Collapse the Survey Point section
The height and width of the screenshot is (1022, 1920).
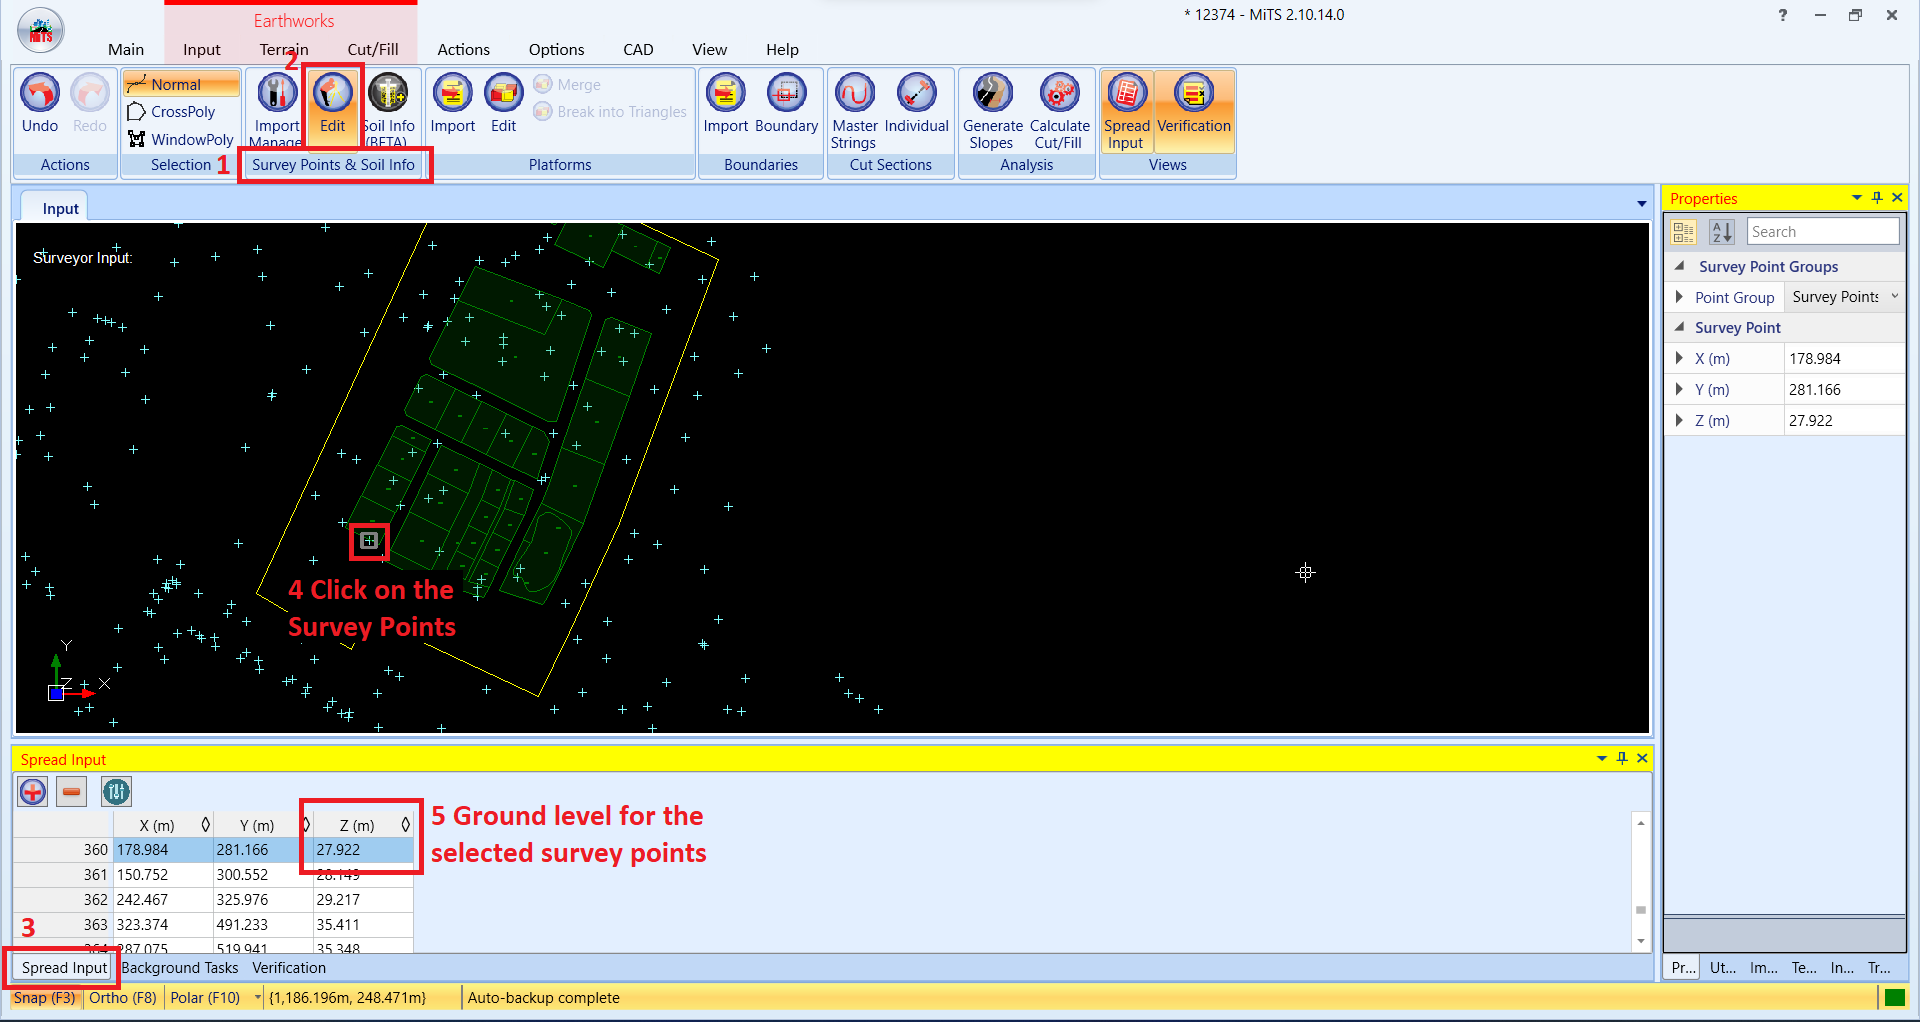[x=1680, y=327]
